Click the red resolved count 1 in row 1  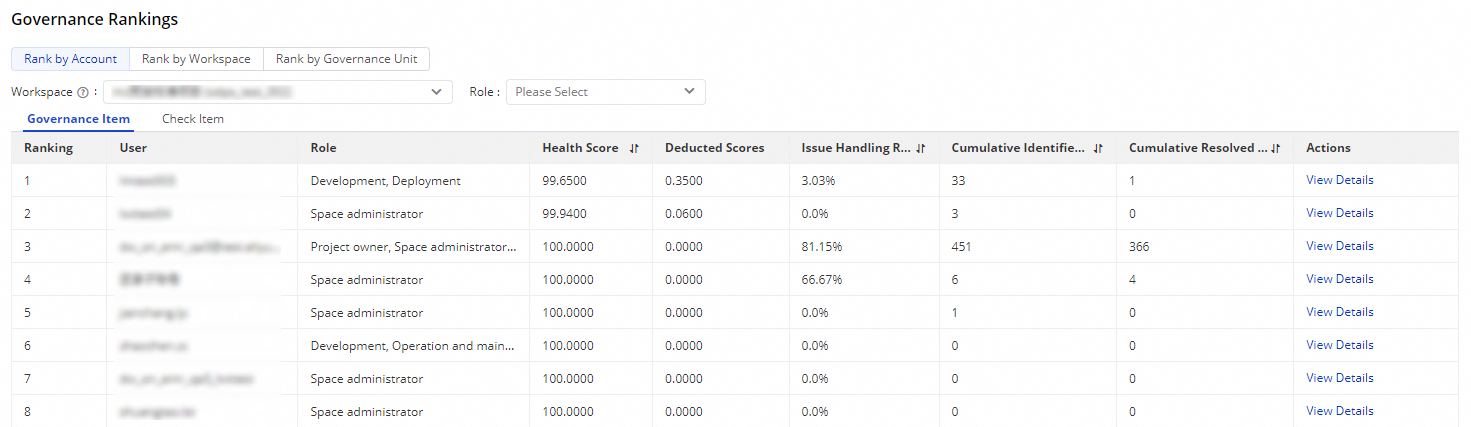(1132, 181)
